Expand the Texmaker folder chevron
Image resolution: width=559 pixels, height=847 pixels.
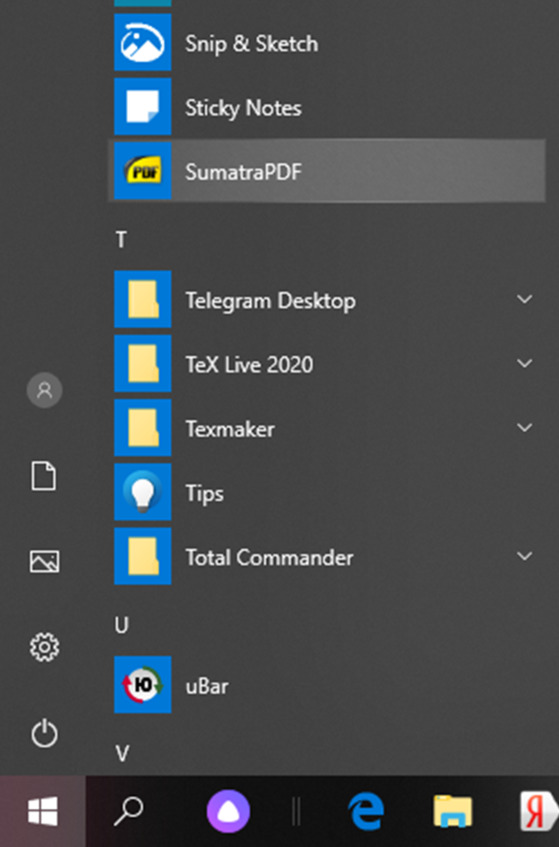pos(524,428)
